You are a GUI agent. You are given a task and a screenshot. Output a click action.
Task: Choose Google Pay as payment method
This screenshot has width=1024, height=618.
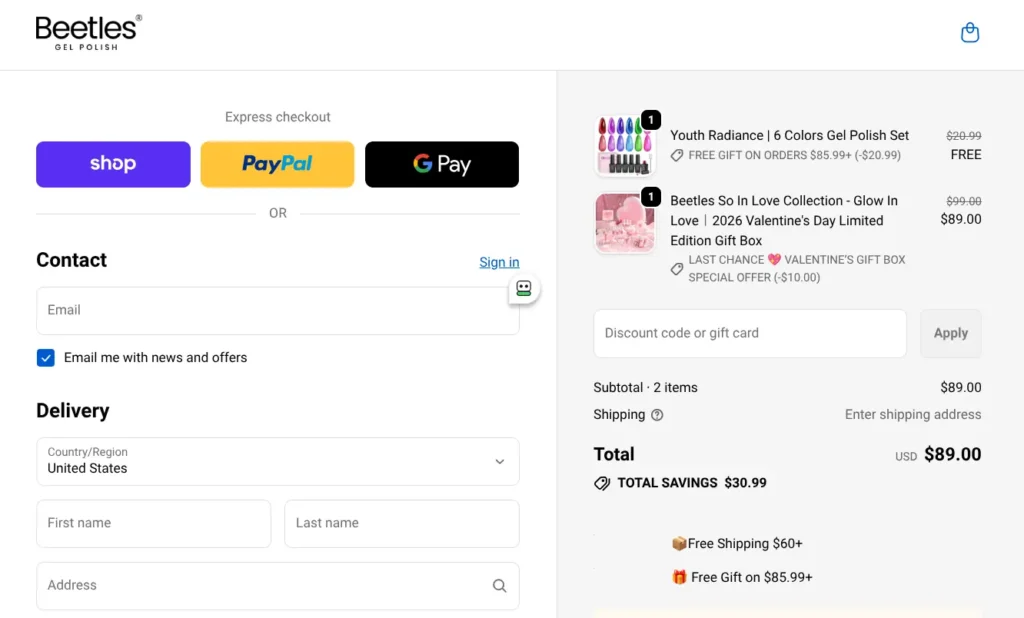pos(441,164)
